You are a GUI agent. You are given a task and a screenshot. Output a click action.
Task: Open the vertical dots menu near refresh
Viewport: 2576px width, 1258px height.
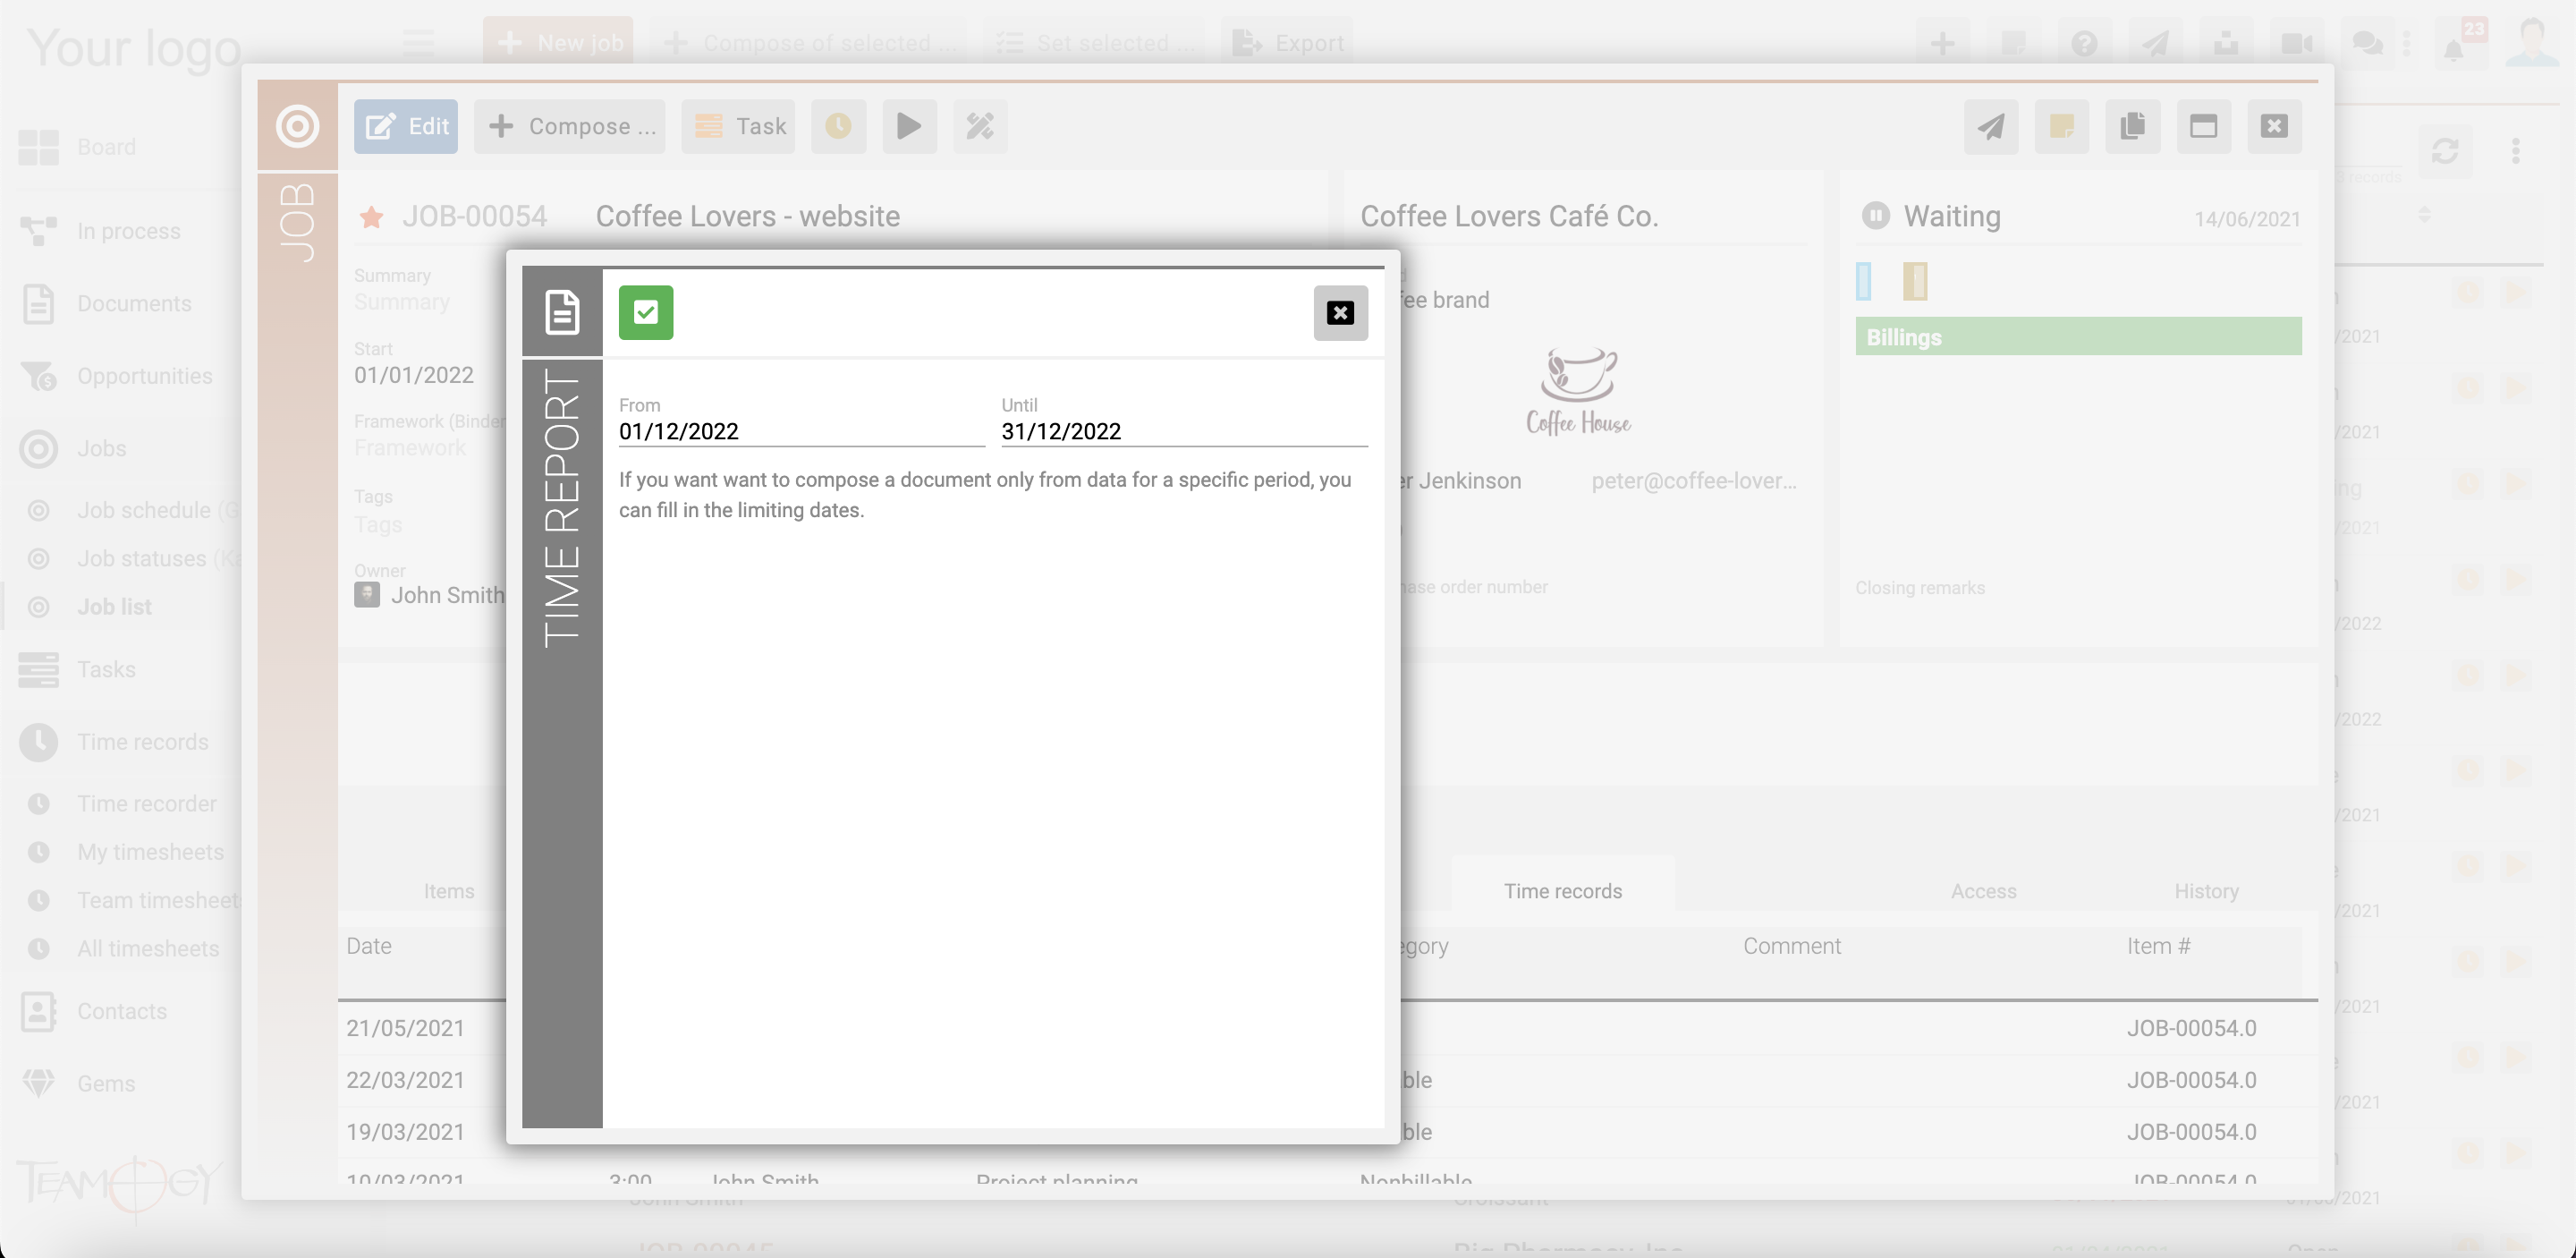2516,151
